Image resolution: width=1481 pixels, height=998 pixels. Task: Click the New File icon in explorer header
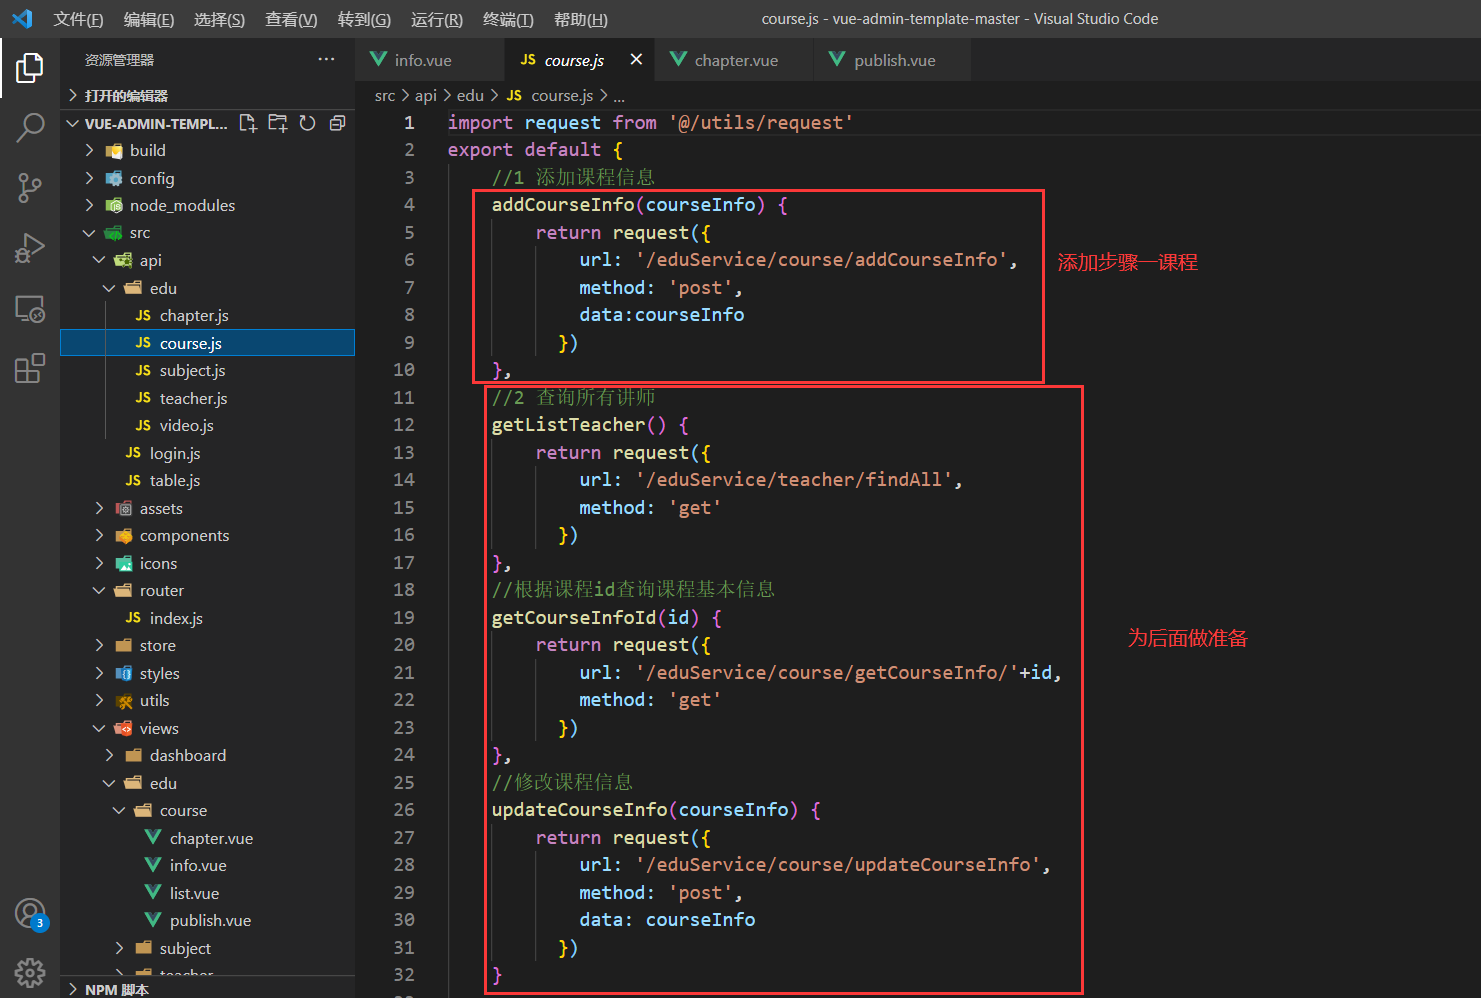pos(248,123)
